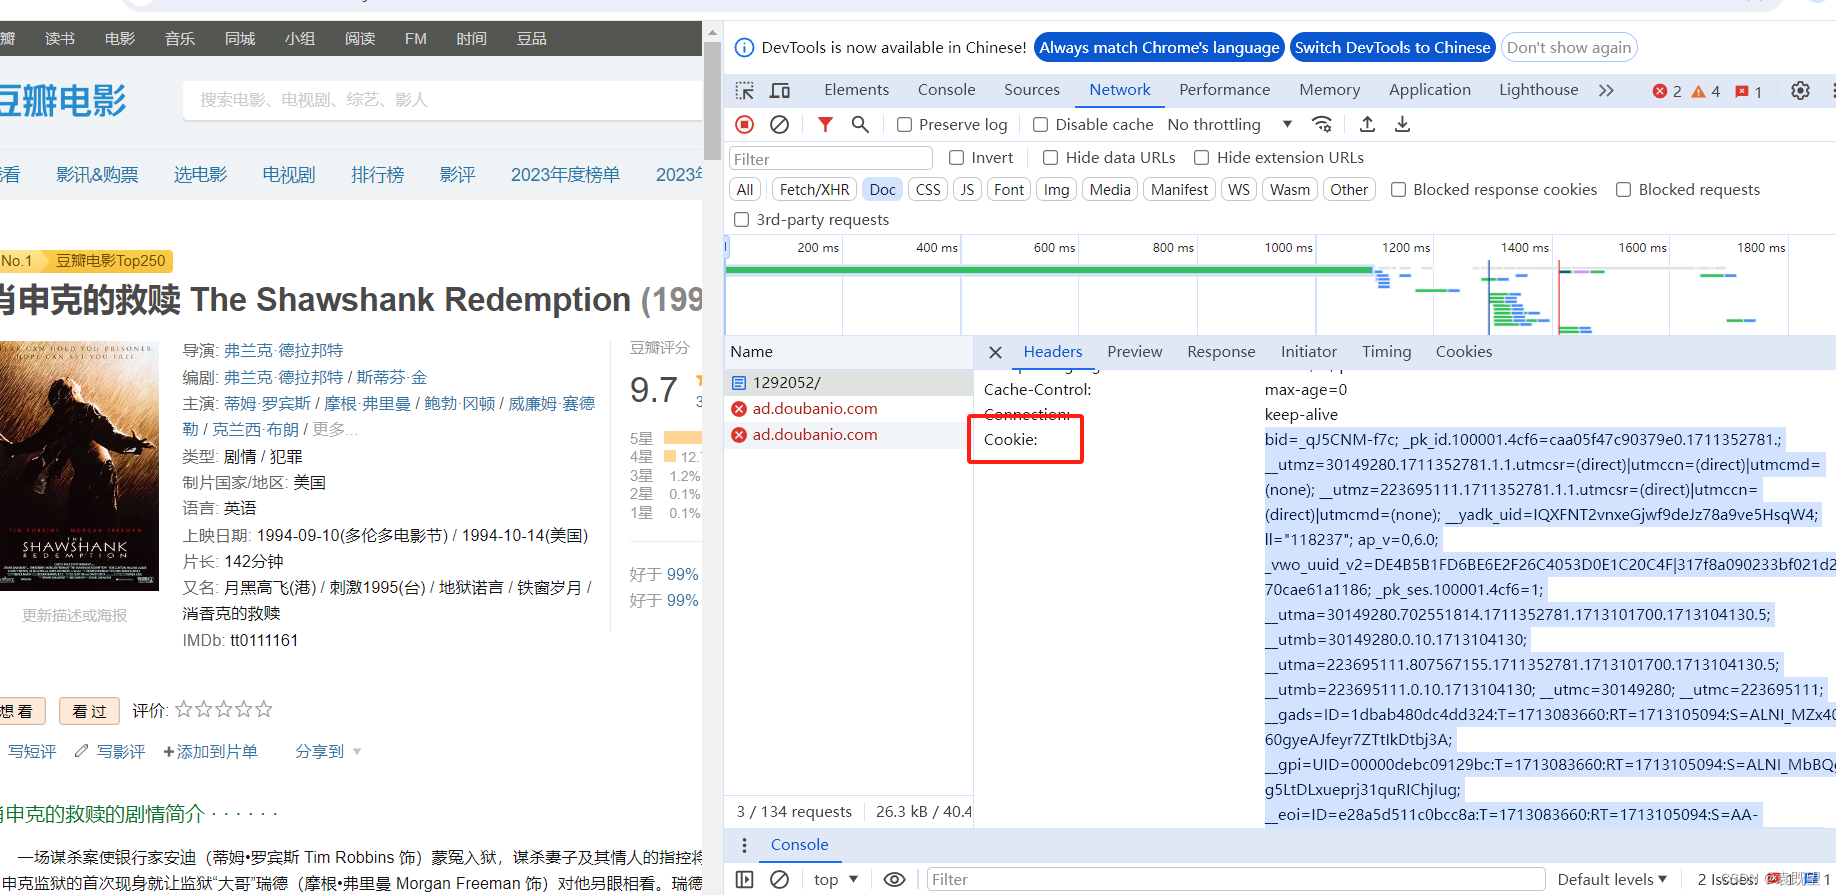Image resolution: width=1836 pixels, height=895 pixels.
Task: Check Blocked response cookies
Action: click(1398, 189)
